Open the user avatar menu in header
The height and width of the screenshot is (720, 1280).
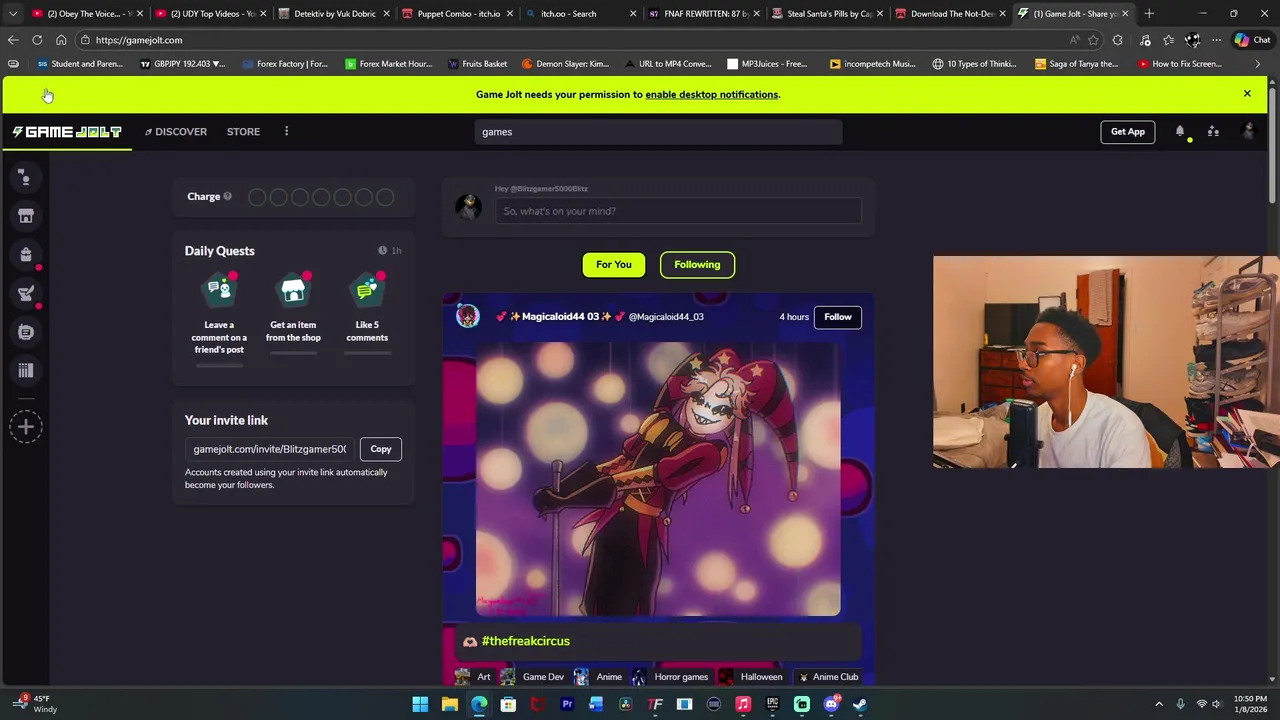click(1247, 132)
